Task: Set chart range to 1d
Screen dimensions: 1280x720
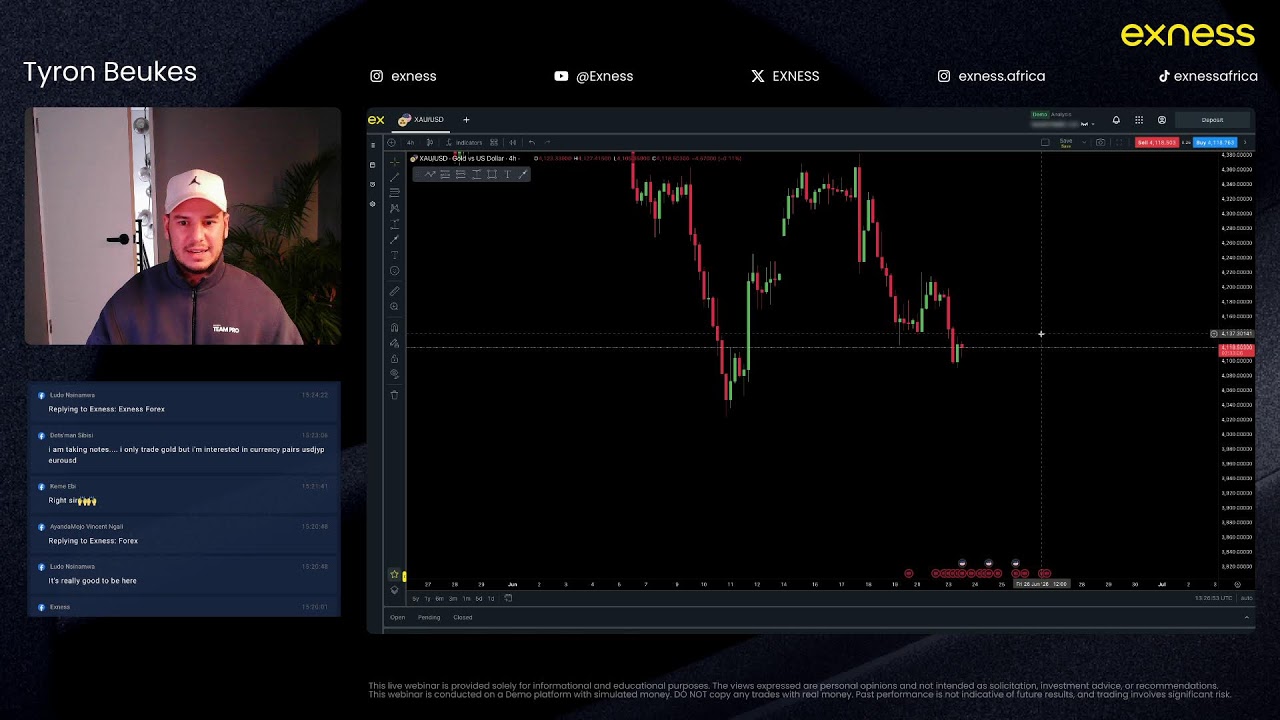Action: pos(491,598)
